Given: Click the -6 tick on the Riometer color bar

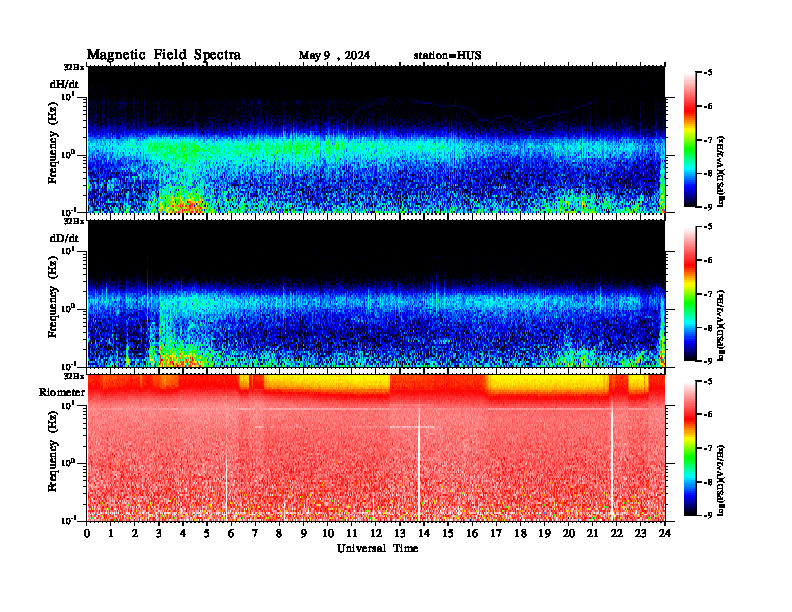Looking at the screenshot, I should coord(708,414).
